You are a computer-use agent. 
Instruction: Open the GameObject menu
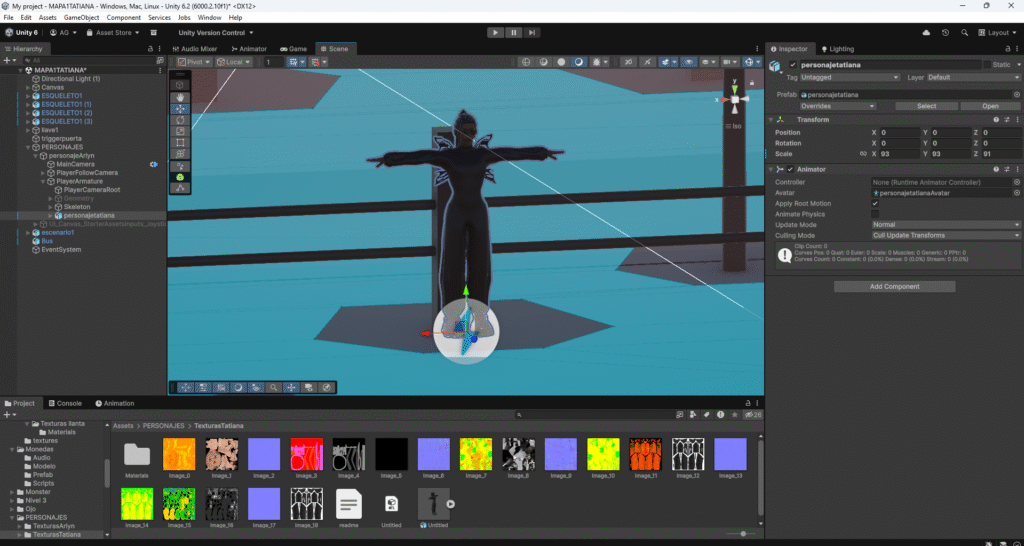[x=82, y=17]
